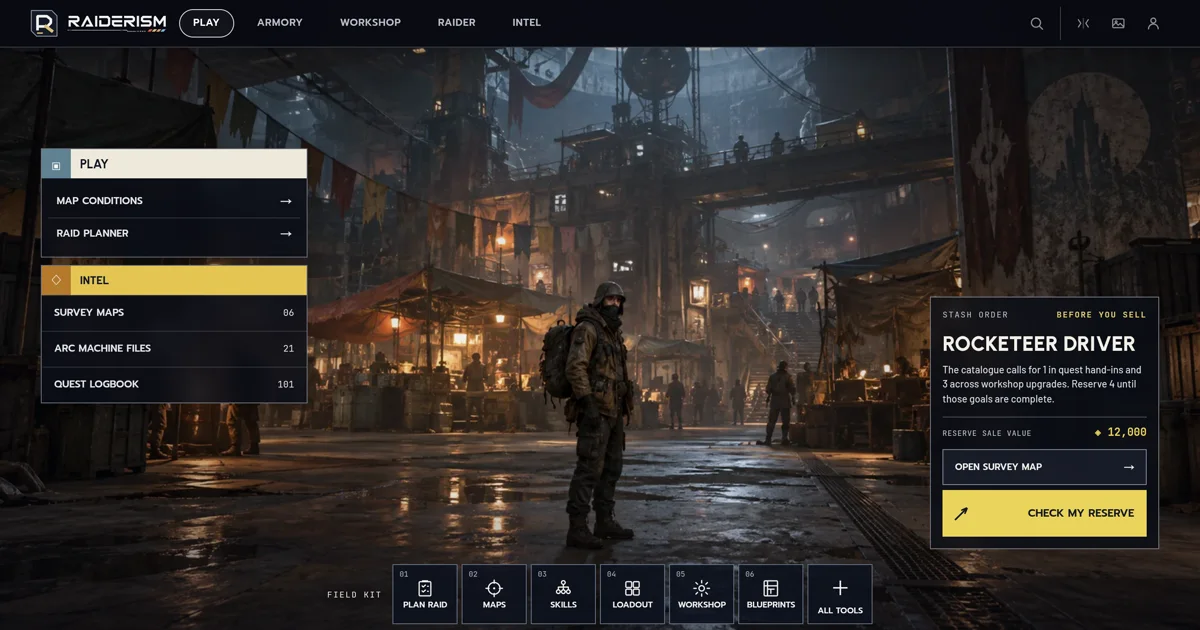Open the user account profile icon
Viewport: 1200px width, 630px height.
pos(1153,23)
